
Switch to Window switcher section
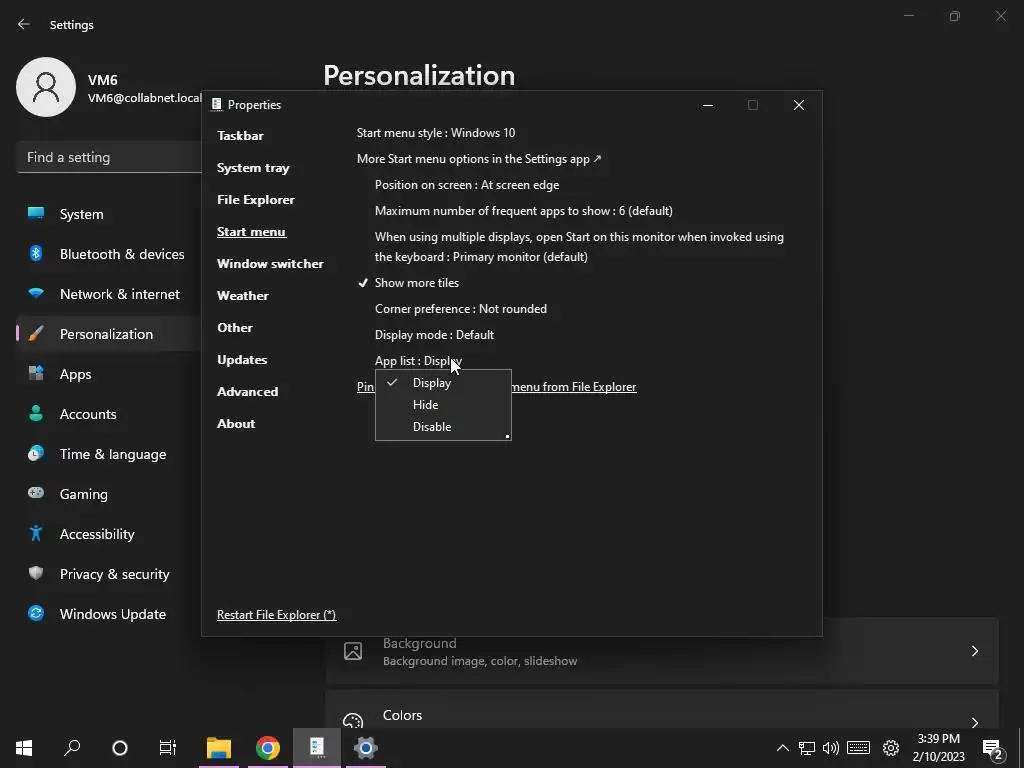(x=270, y=264)
